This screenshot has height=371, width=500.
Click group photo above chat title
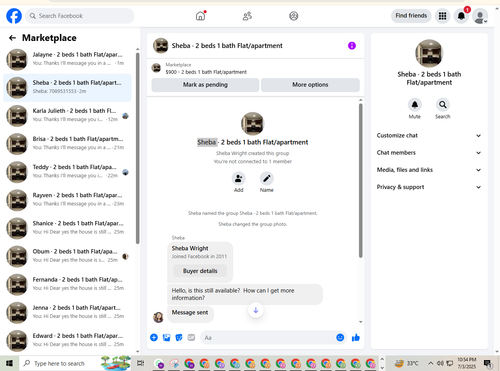pos(252,123)
